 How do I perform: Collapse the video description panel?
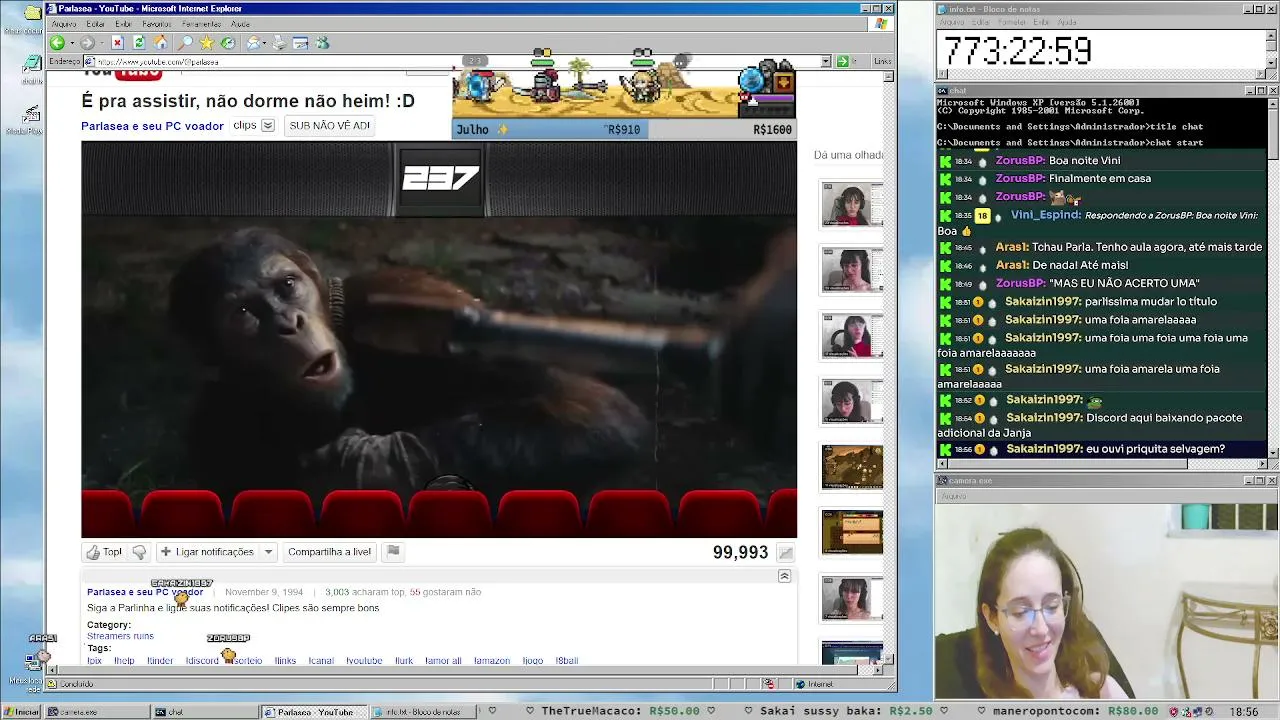[x=784, y=576]
